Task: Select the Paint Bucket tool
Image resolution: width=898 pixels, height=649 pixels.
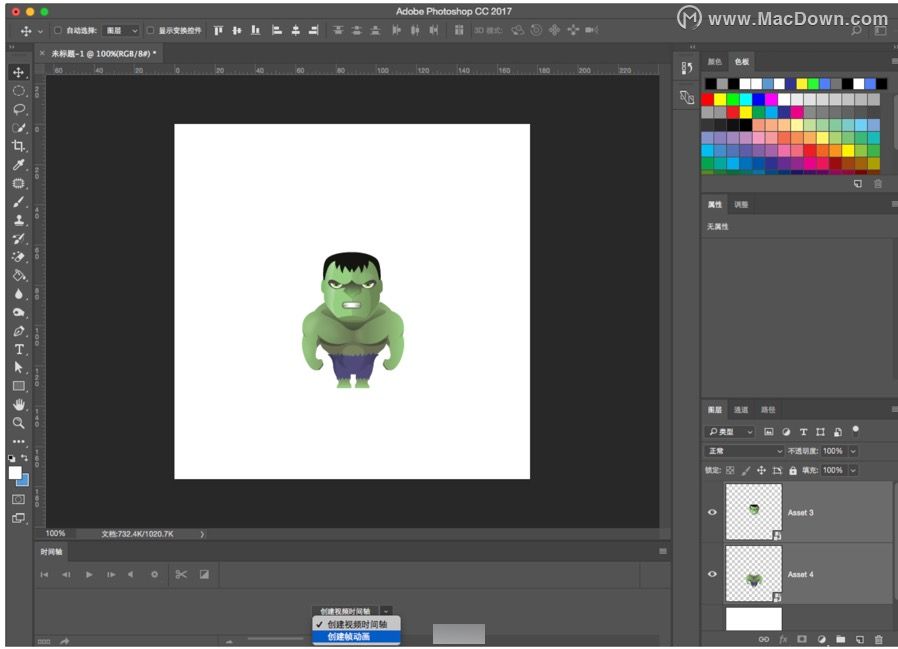Action: 18,276
